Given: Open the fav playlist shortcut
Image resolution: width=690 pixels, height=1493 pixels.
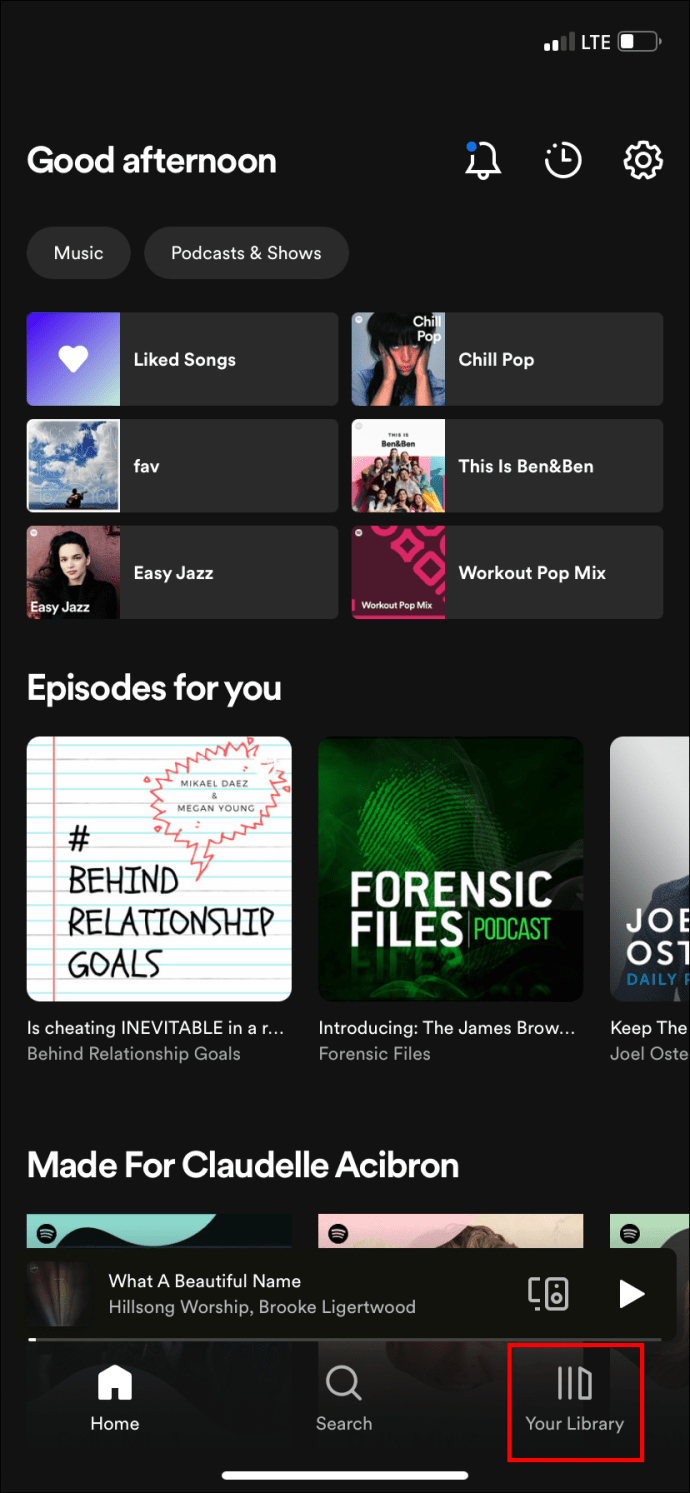Looking at the screenshot, I should (x=182, y=466).
